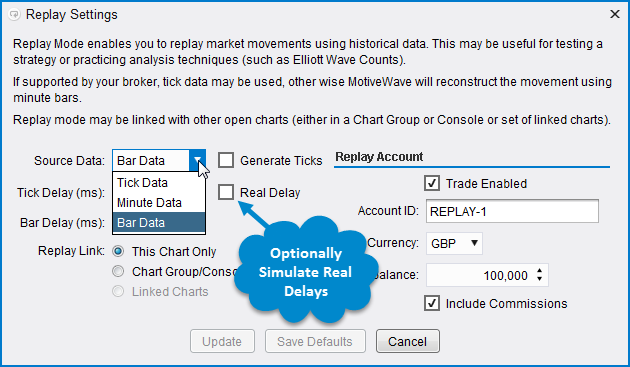Uncheck Trade Enabled
The height and width of the screenshot is (367, 630).
tap(432, 183)
